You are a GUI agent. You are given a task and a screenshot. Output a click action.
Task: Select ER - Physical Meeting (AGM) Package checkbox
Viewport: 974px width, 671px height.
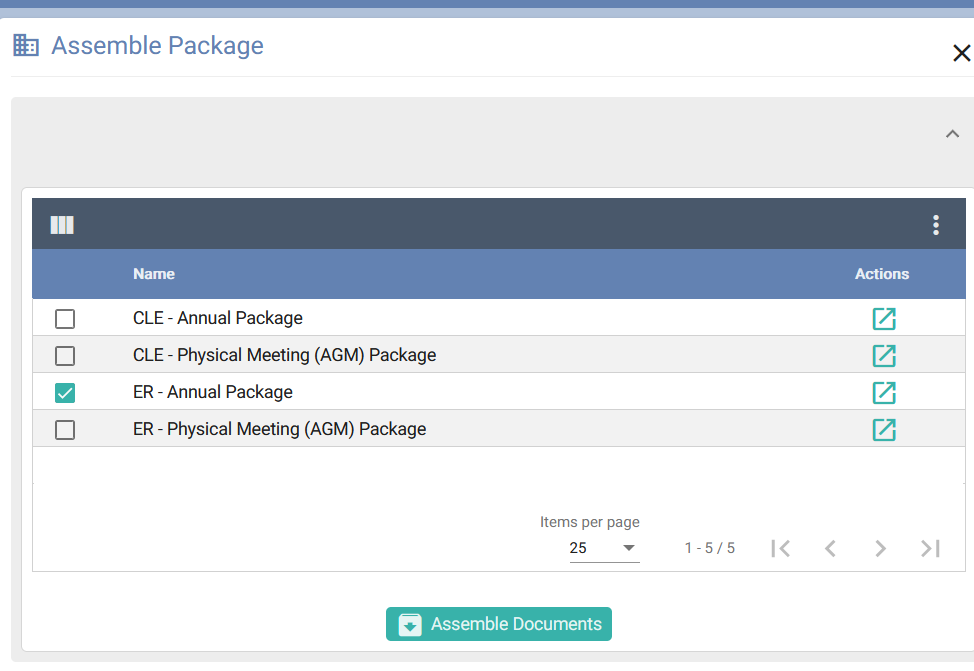coord(65,430)
